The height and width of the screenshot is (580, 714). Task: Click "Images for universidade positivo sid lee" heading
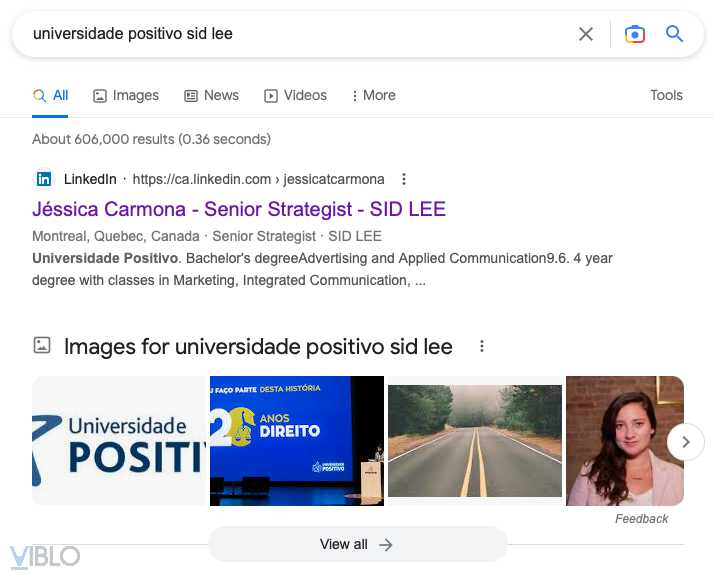point(258,347)
